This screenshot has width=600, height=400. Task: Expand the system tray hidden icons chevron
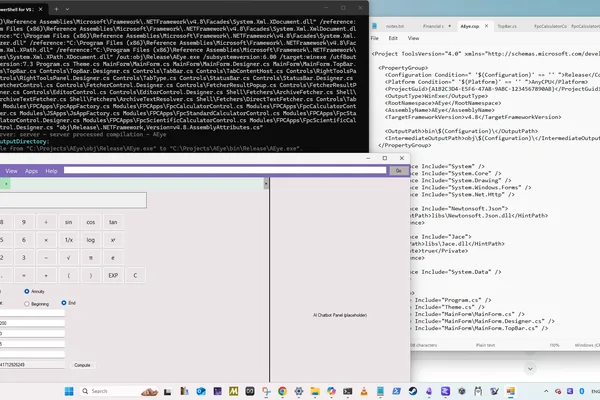(x=546, y=391)
